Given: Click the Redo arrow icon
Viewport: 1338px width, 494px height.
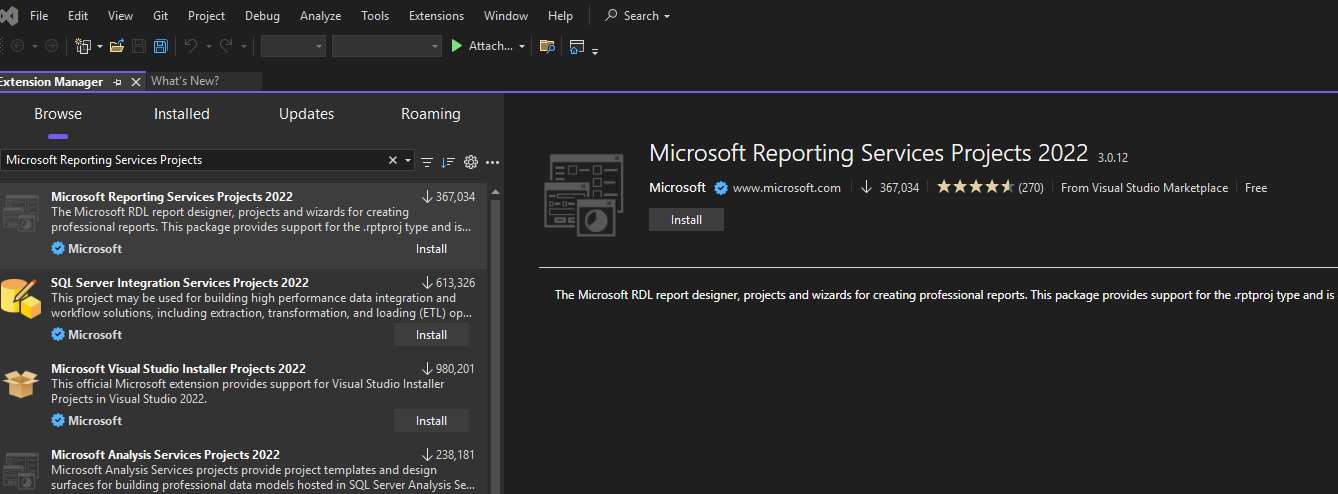Looking at the screenshot, I should (x=226, y=46).
